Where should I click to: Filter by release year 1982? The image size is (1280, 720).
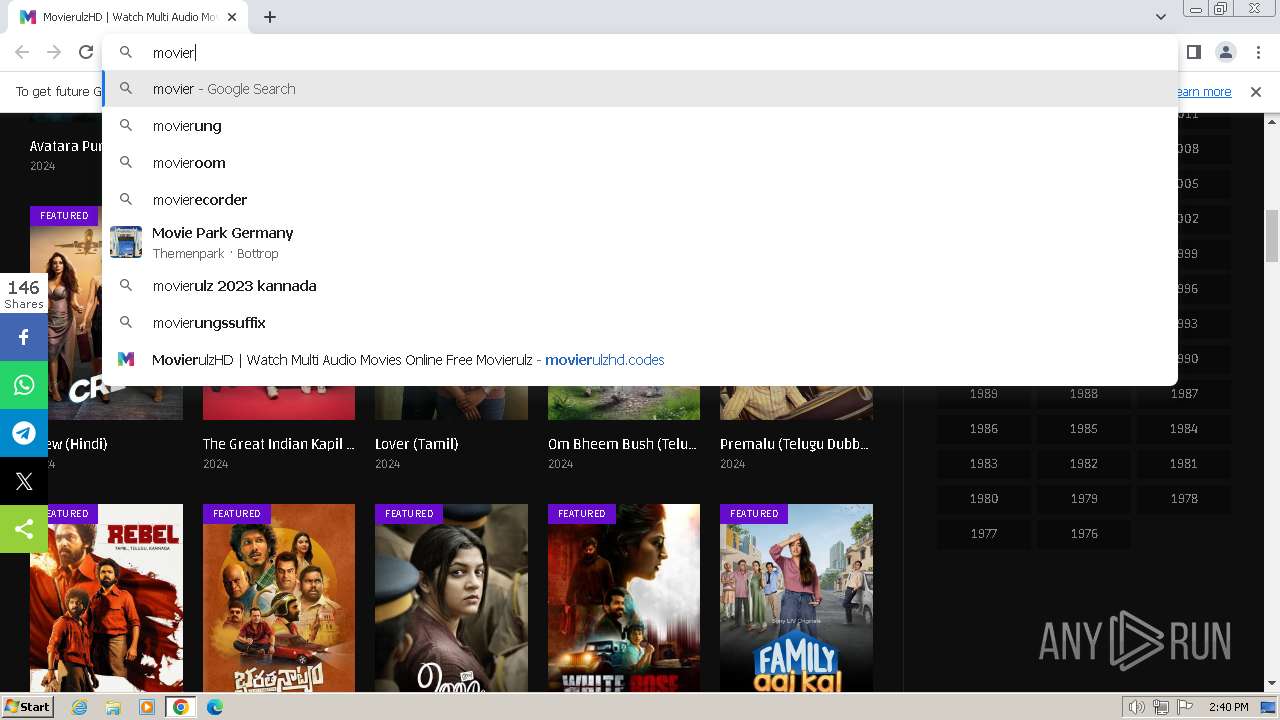(1084, 464)
